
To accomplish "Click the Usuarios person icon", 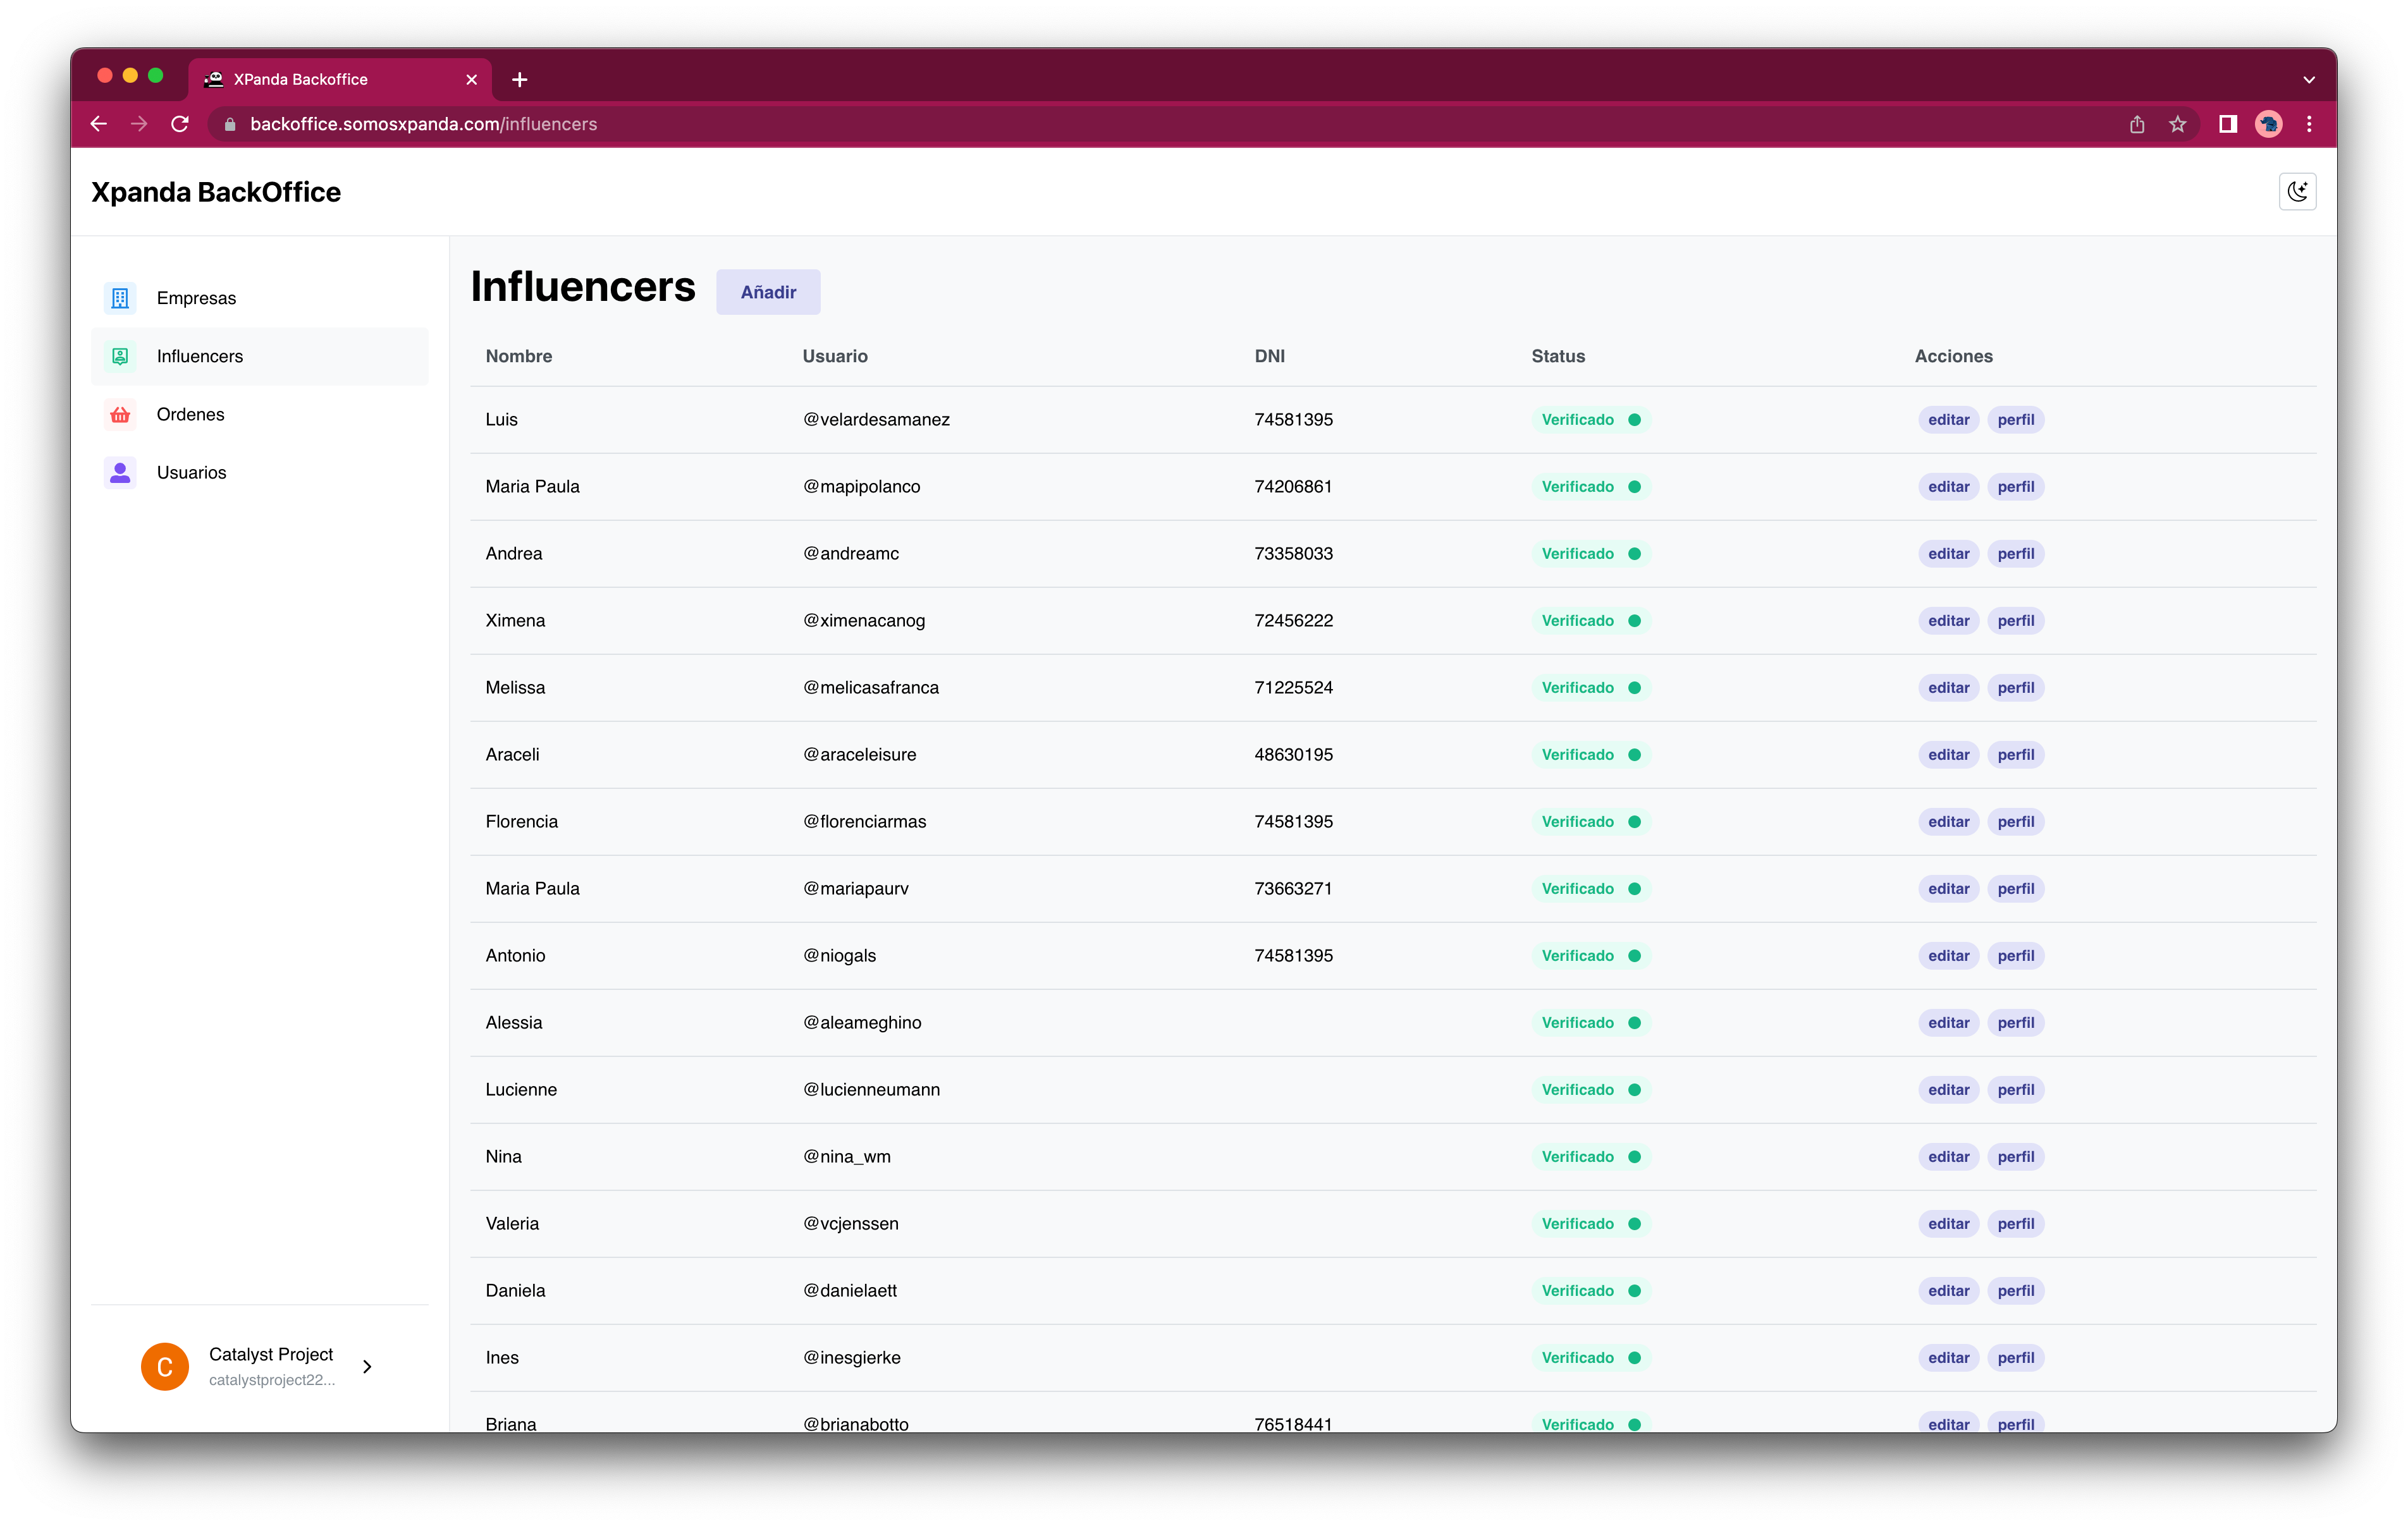I will pyautogui.click(x=120, y=472).
